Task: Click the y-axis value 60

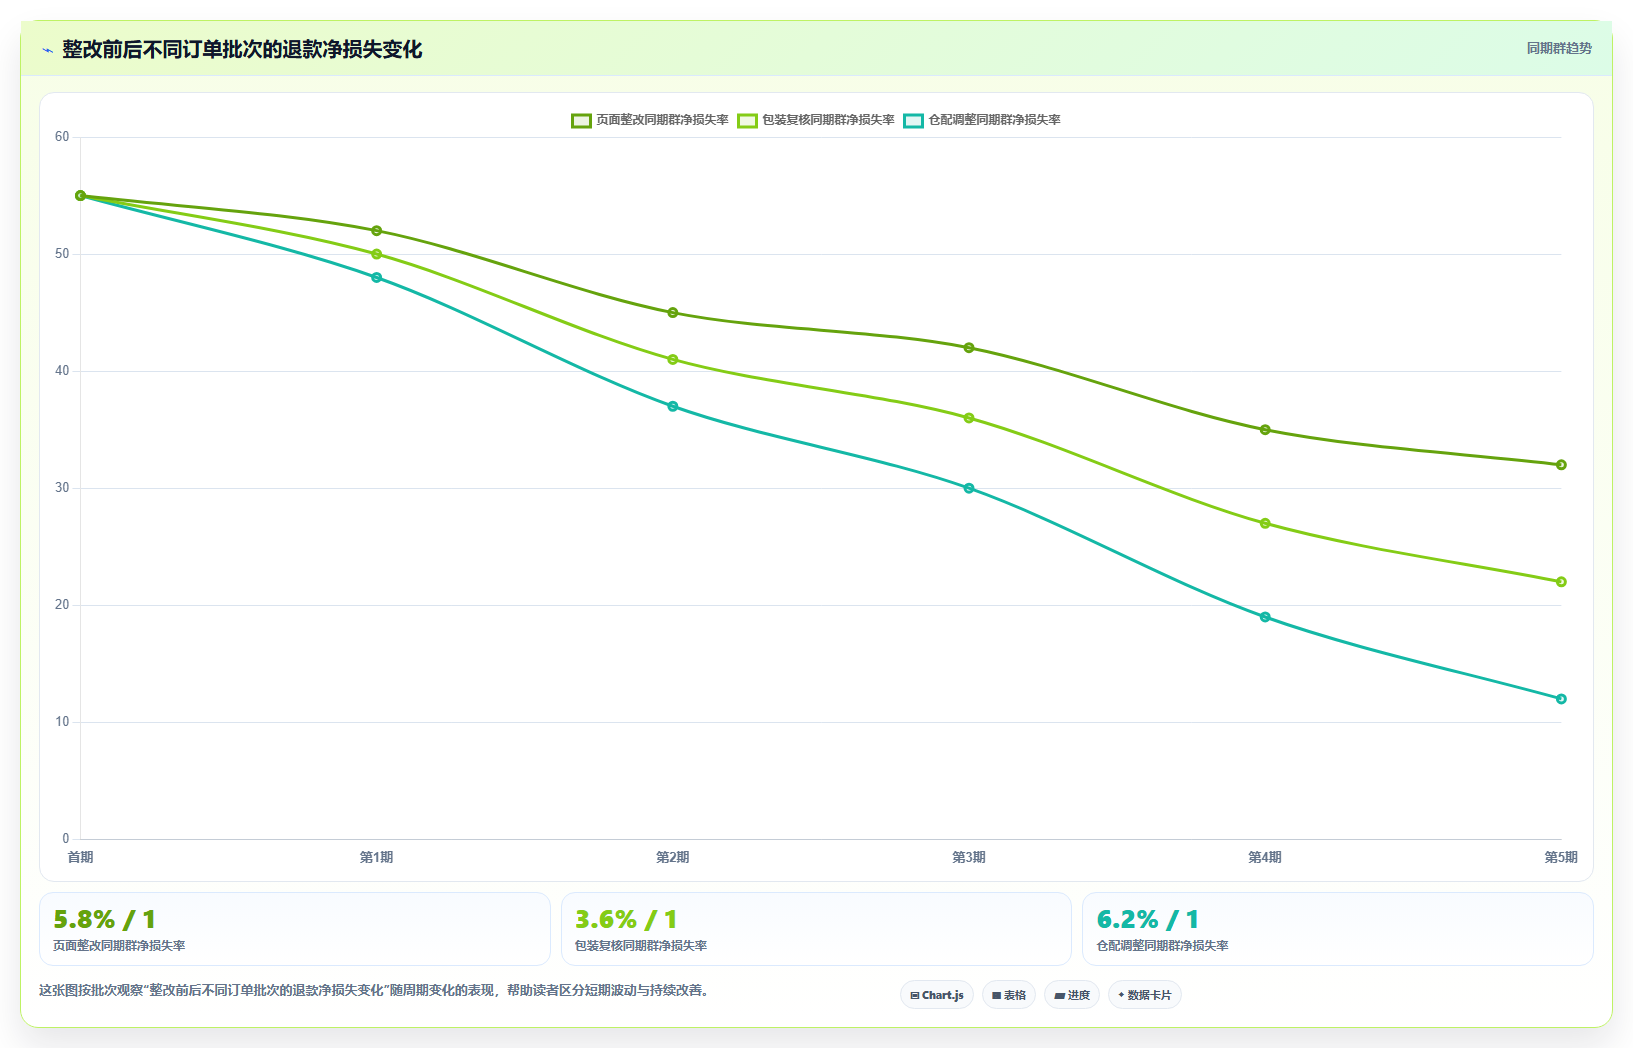Action: (x=62, y=137)
